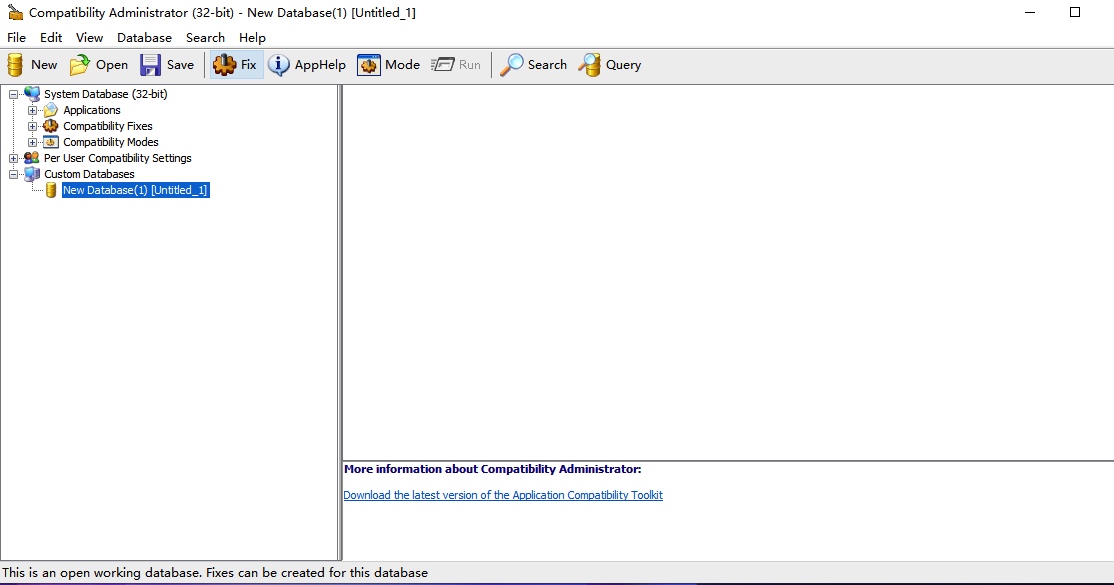
Task: Click the Query toolbar label text
Action: (x=624, y=65)
